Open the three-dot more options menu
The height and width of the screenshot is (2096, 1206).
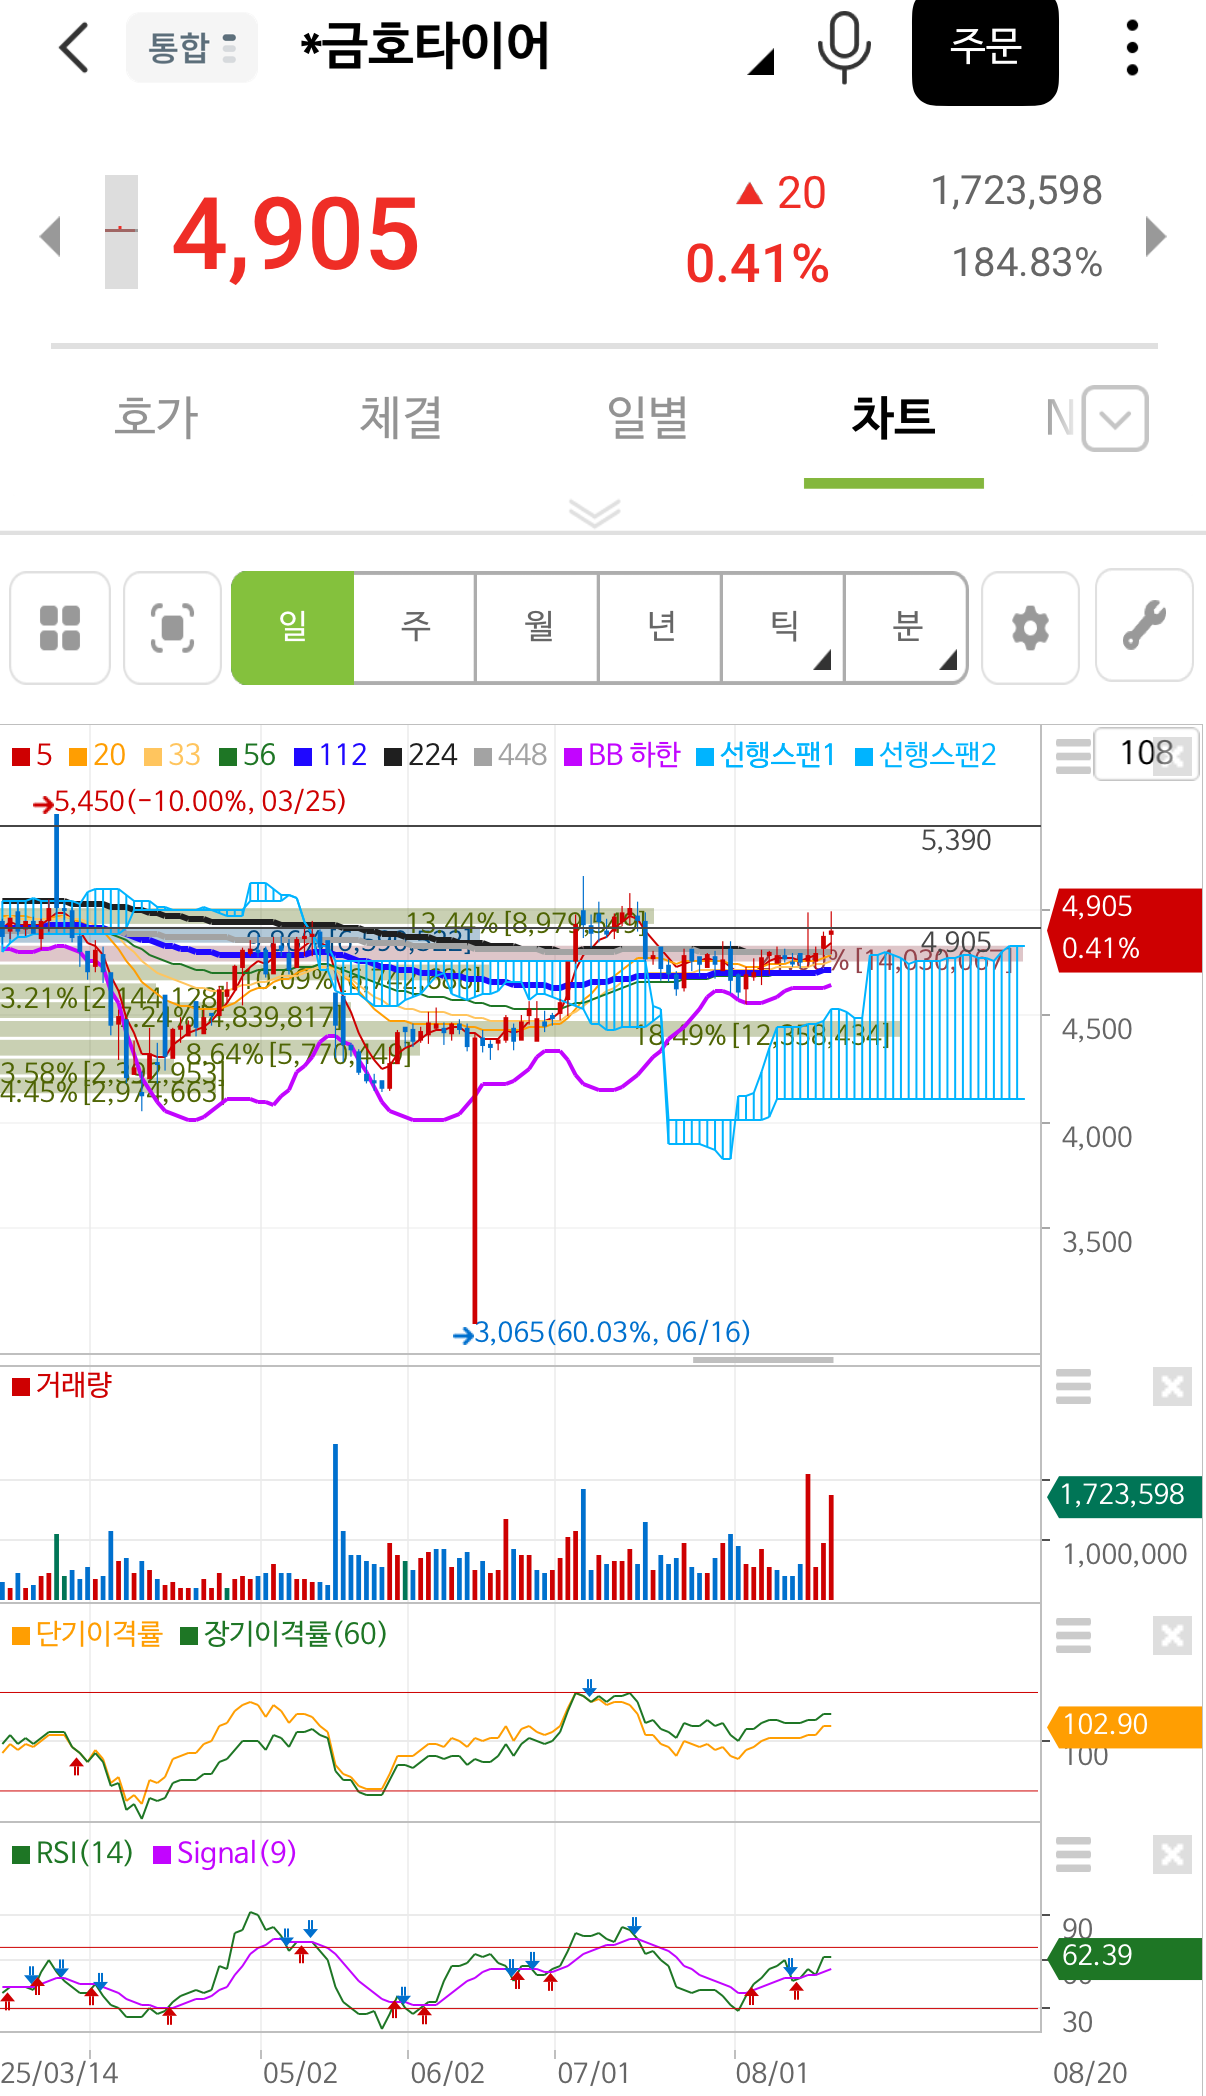tap(1132, 47)
